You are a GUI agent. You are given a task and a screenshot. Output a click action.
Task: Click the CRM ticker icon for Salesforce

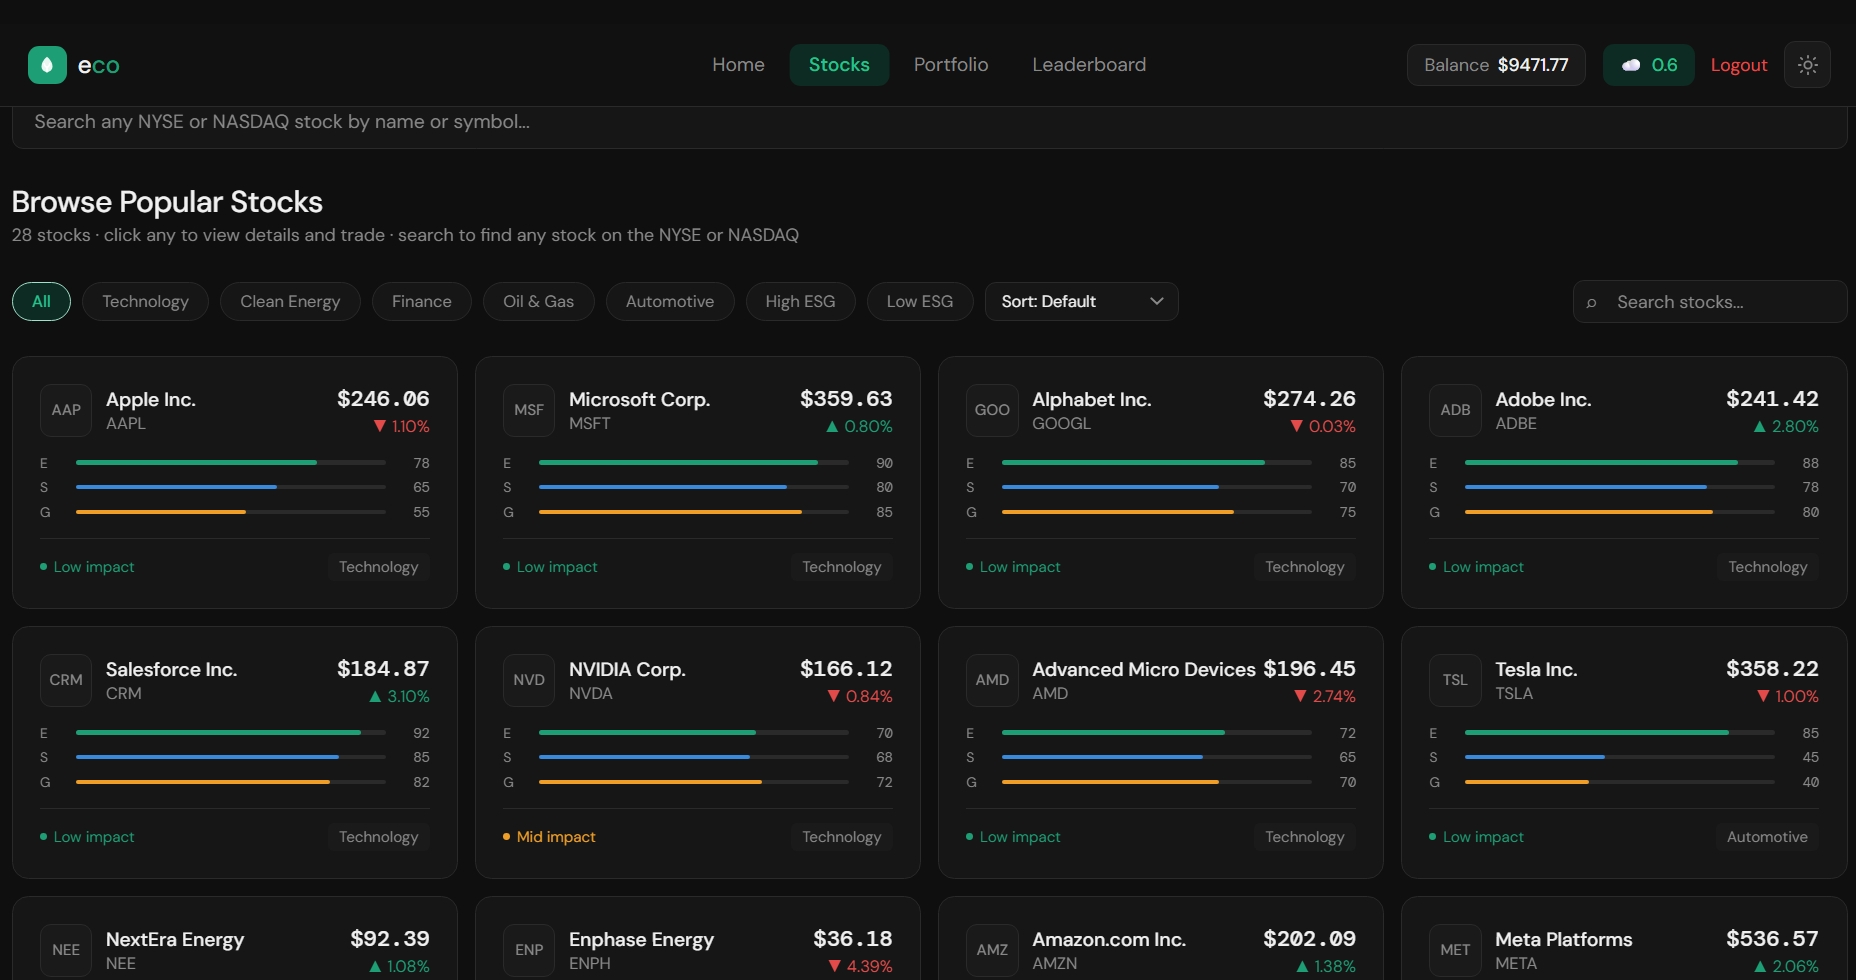click(x=66, y=680)
